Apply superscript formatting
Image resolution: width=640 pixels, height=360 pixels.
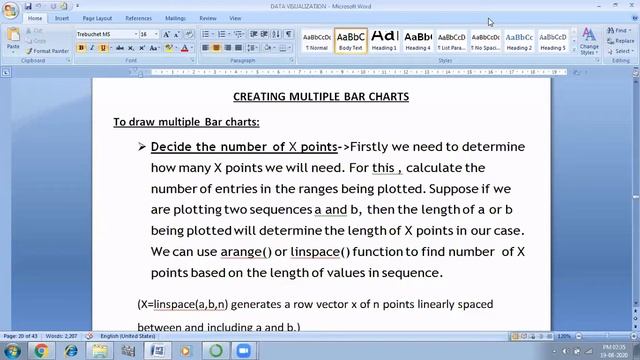pos(142,48)
